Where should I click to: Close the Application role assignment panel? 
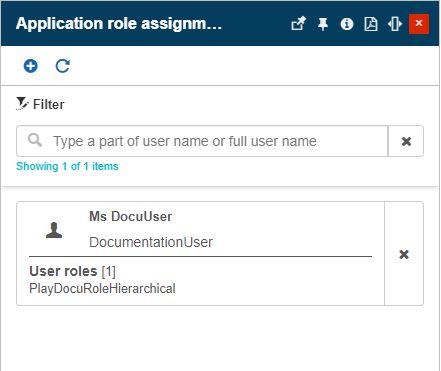(x=419, y=24)
